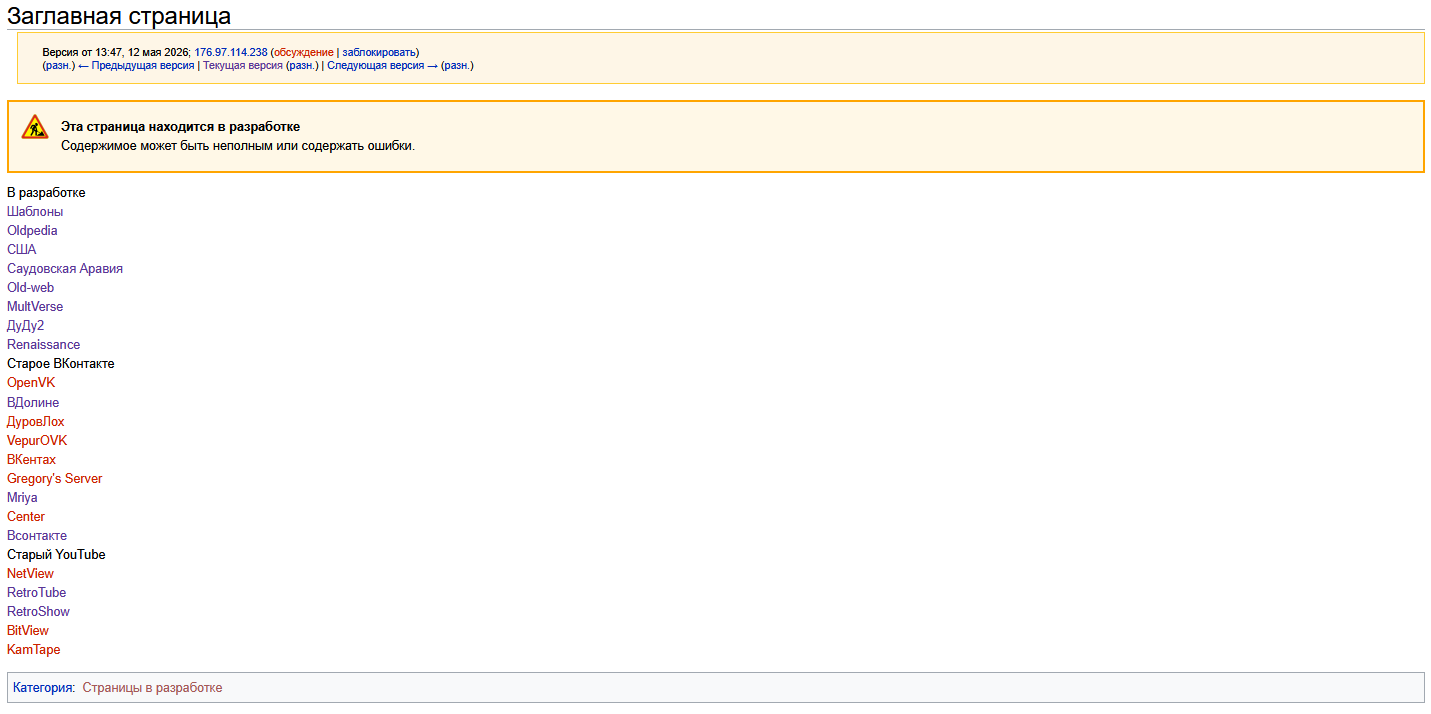Click the Старое ВКонтакте section label
This screenshot has width=1431, height=714.
tap(61, 363)
